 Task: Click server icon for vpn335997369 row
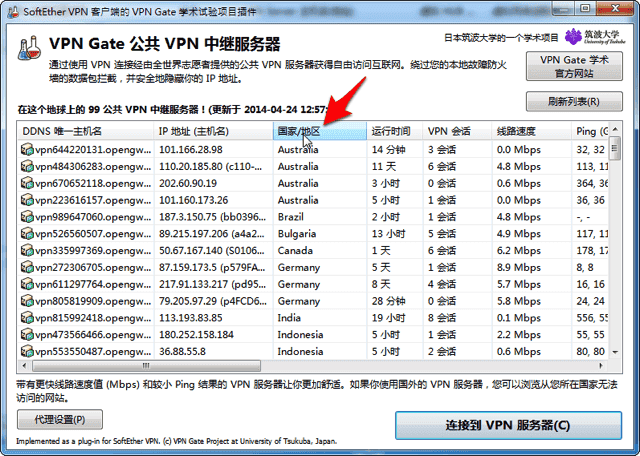(x=27, y=250)
